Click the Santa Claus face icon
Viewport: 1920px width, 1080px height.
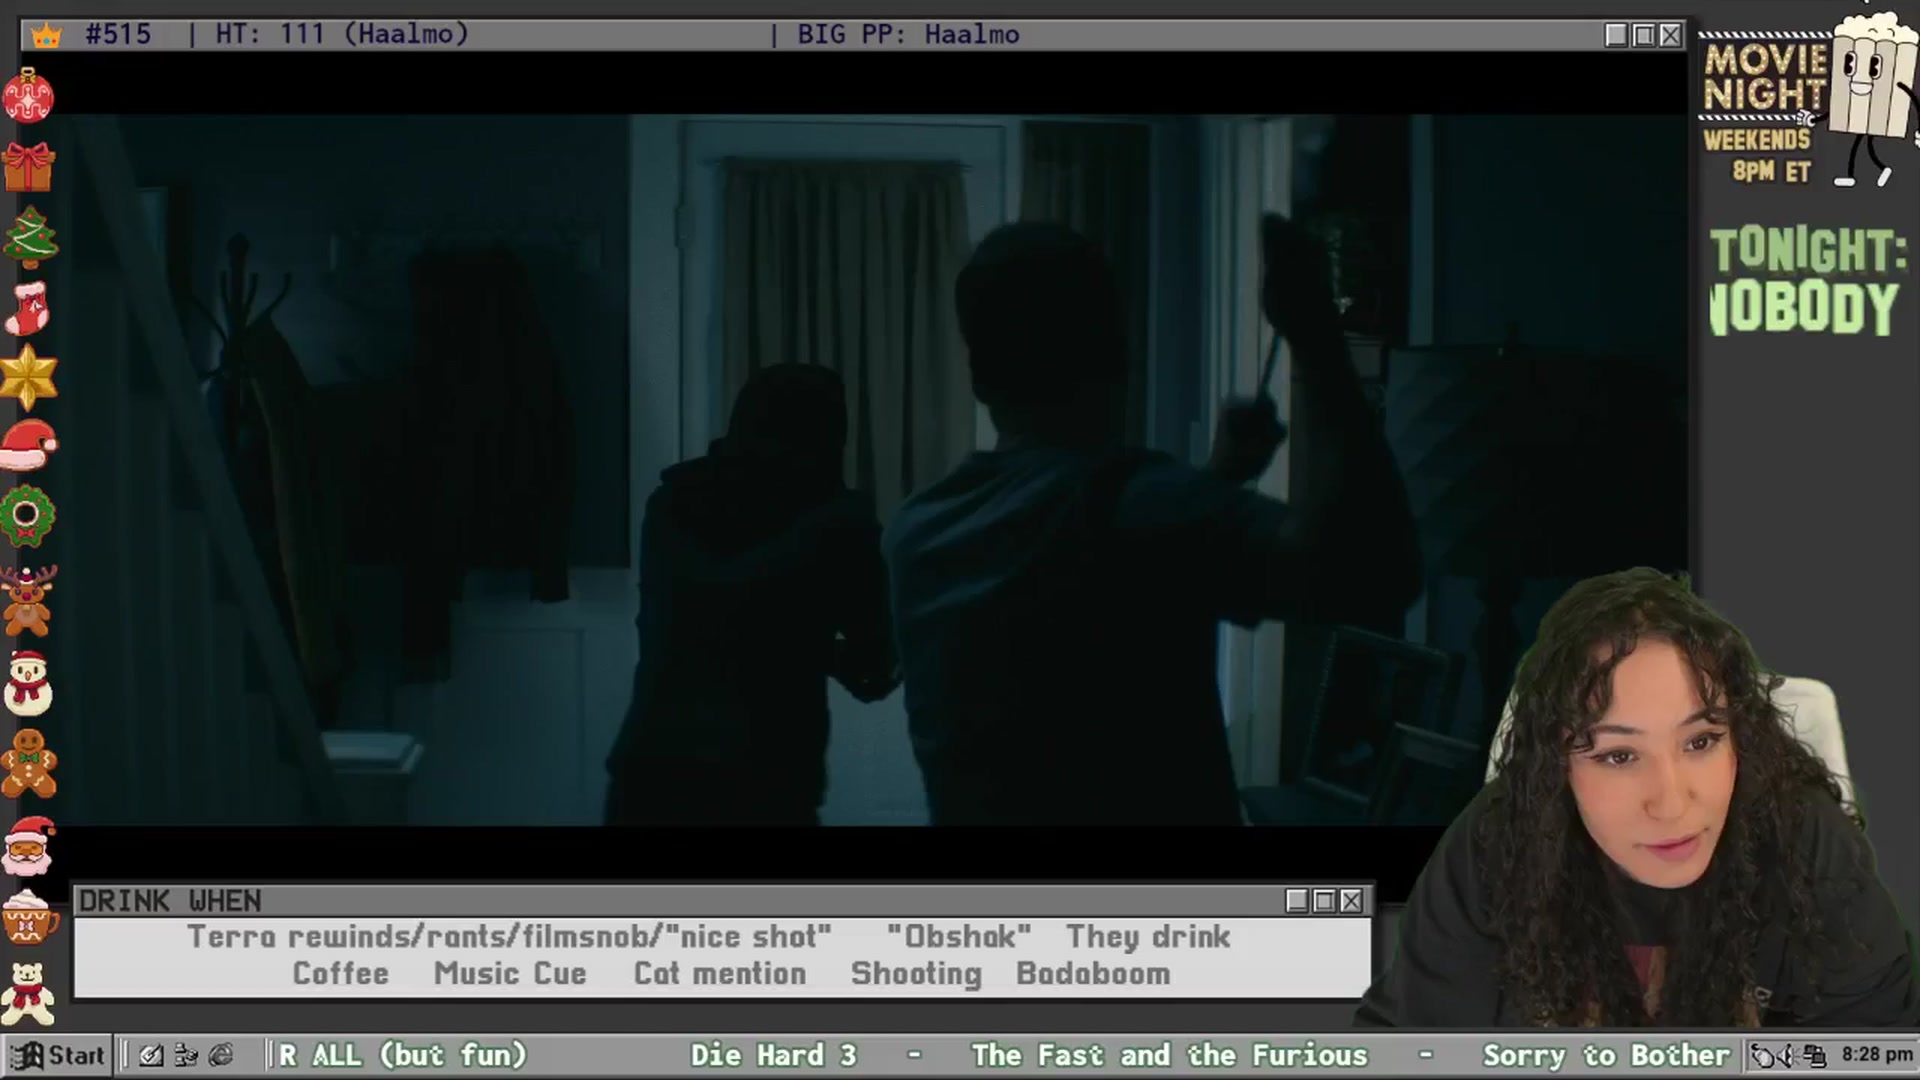point(29,846)
